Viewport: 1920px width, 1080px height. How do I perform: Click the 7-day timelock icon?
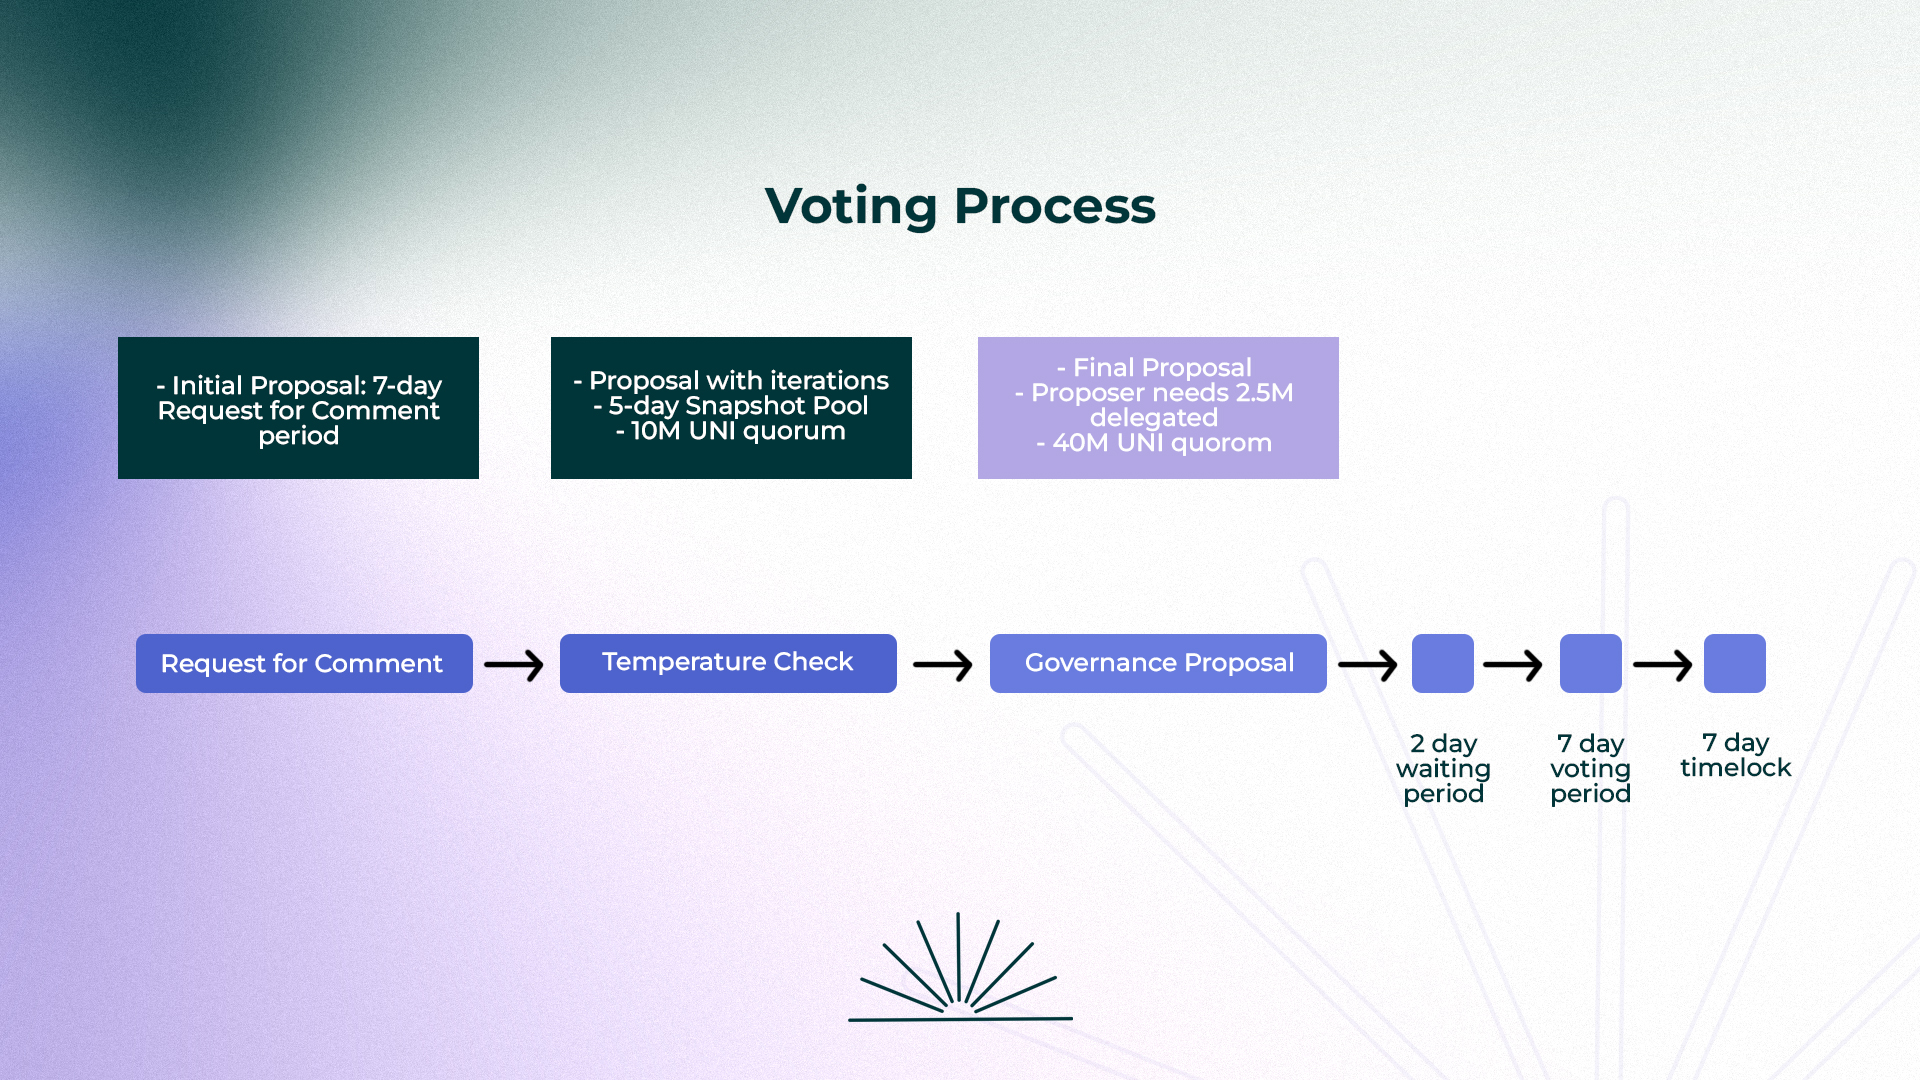tap(1733, 663)
